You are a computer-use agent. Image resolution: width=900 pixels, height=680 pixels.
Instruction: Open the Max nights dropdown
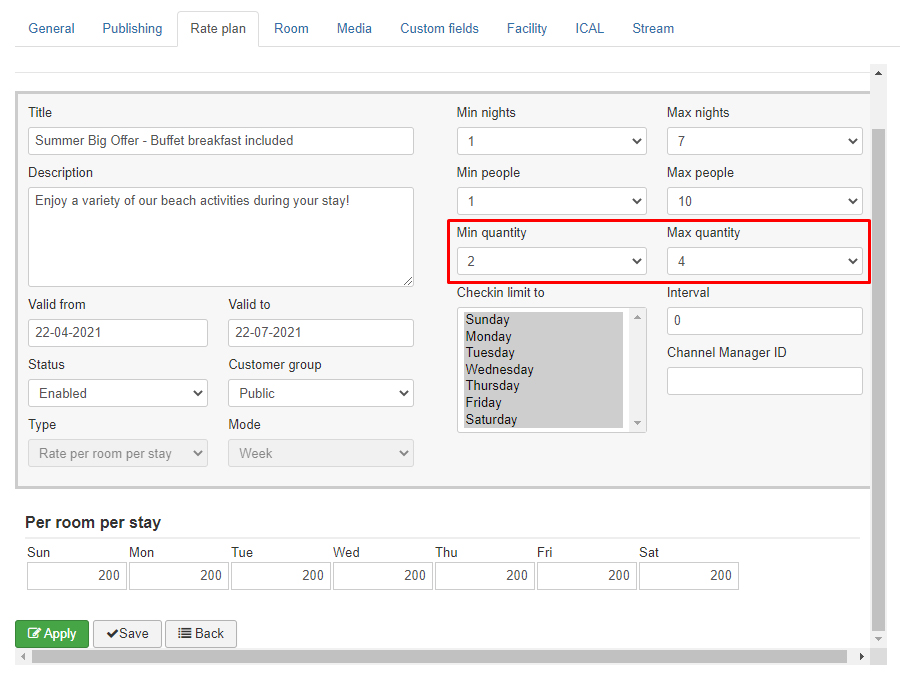764,141
